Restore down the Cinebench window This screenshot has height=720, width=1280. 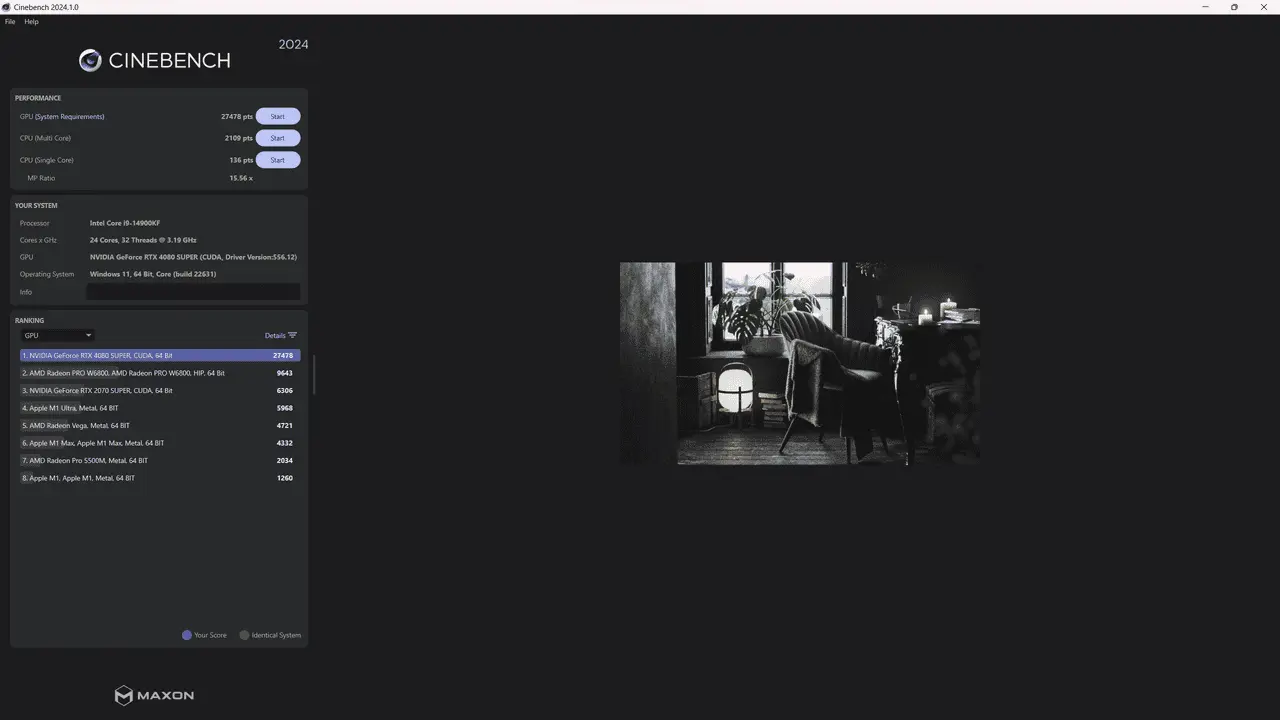1234,7
